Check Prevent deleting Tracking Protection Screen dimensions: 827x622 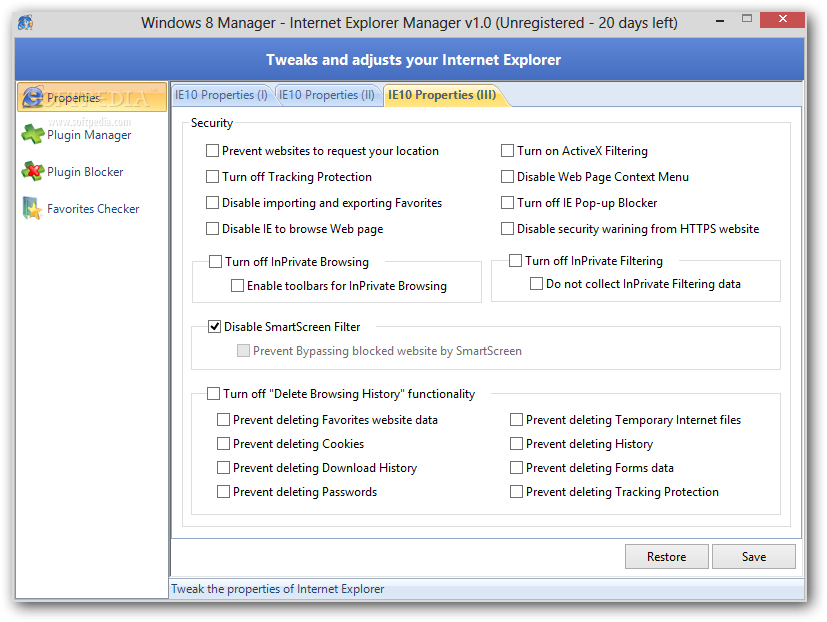coord(516,492)
